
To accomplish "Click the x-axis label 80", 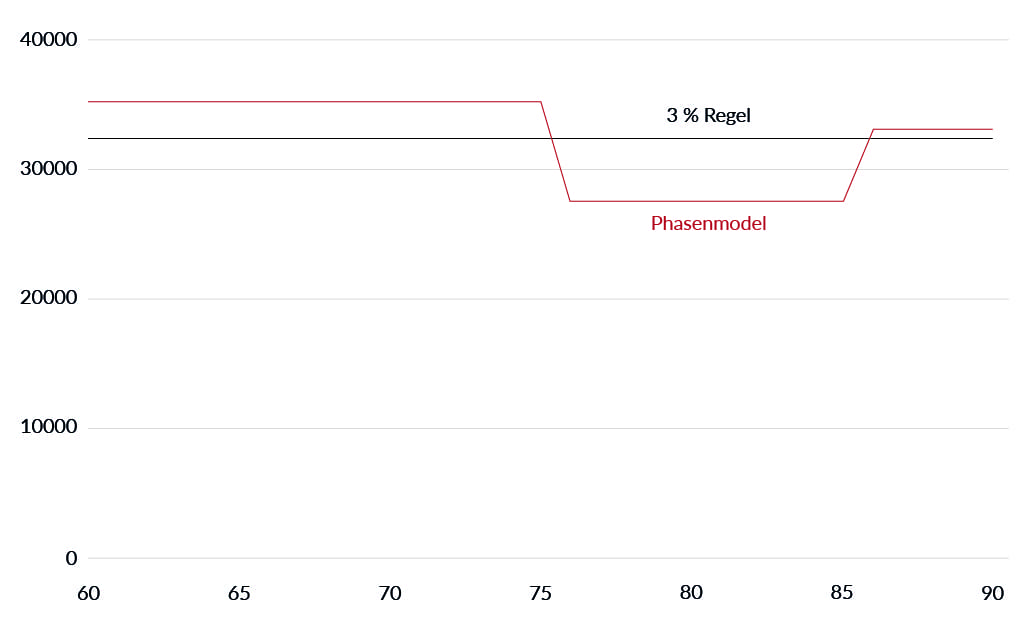I will coord(691,593).
